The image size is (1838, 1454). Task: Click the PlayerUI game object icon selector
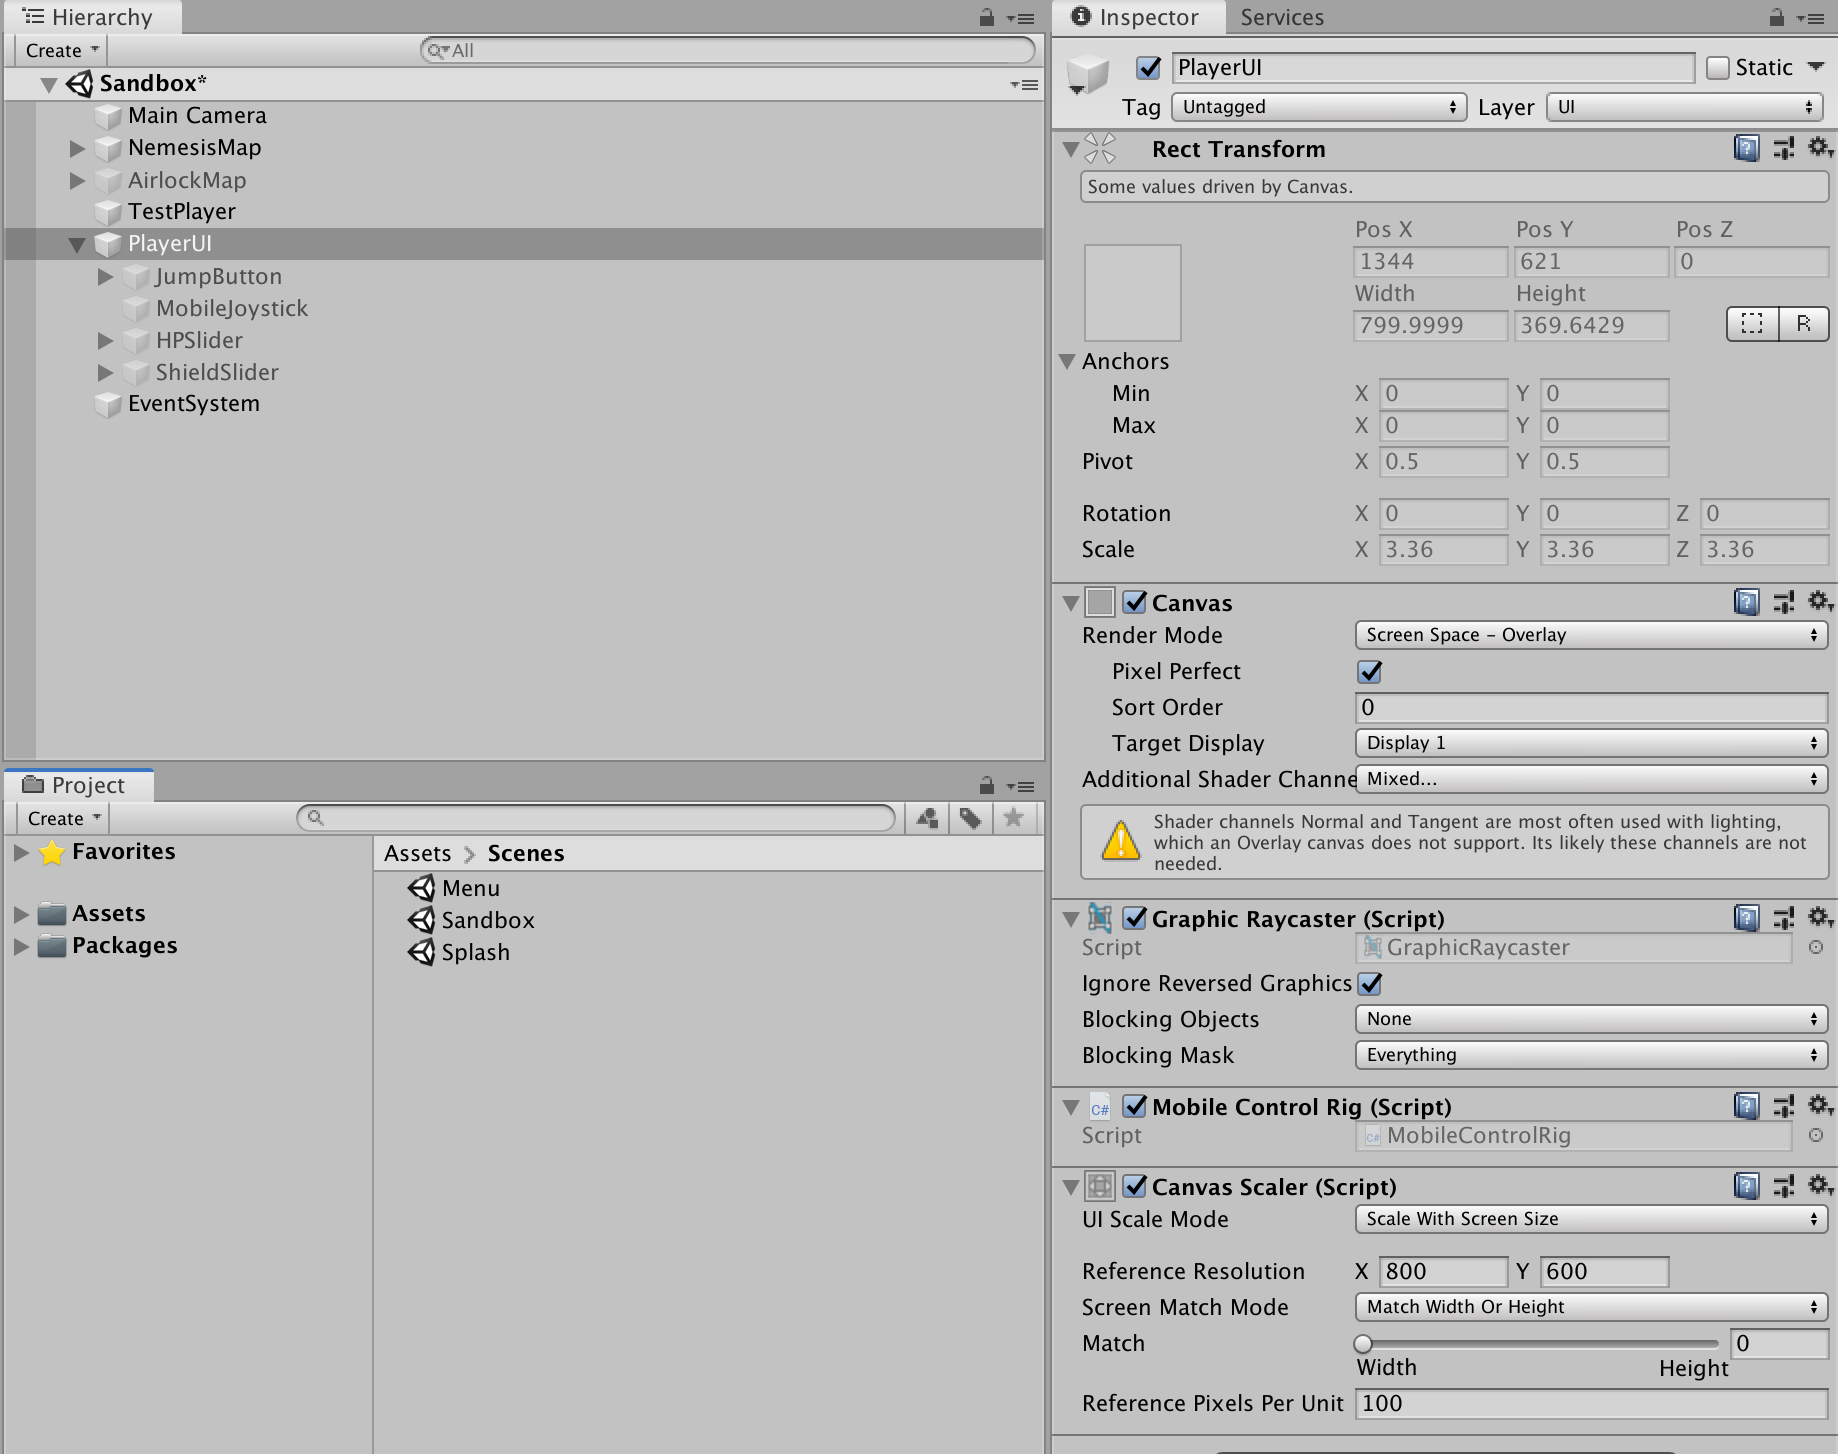pos(1087,75)
